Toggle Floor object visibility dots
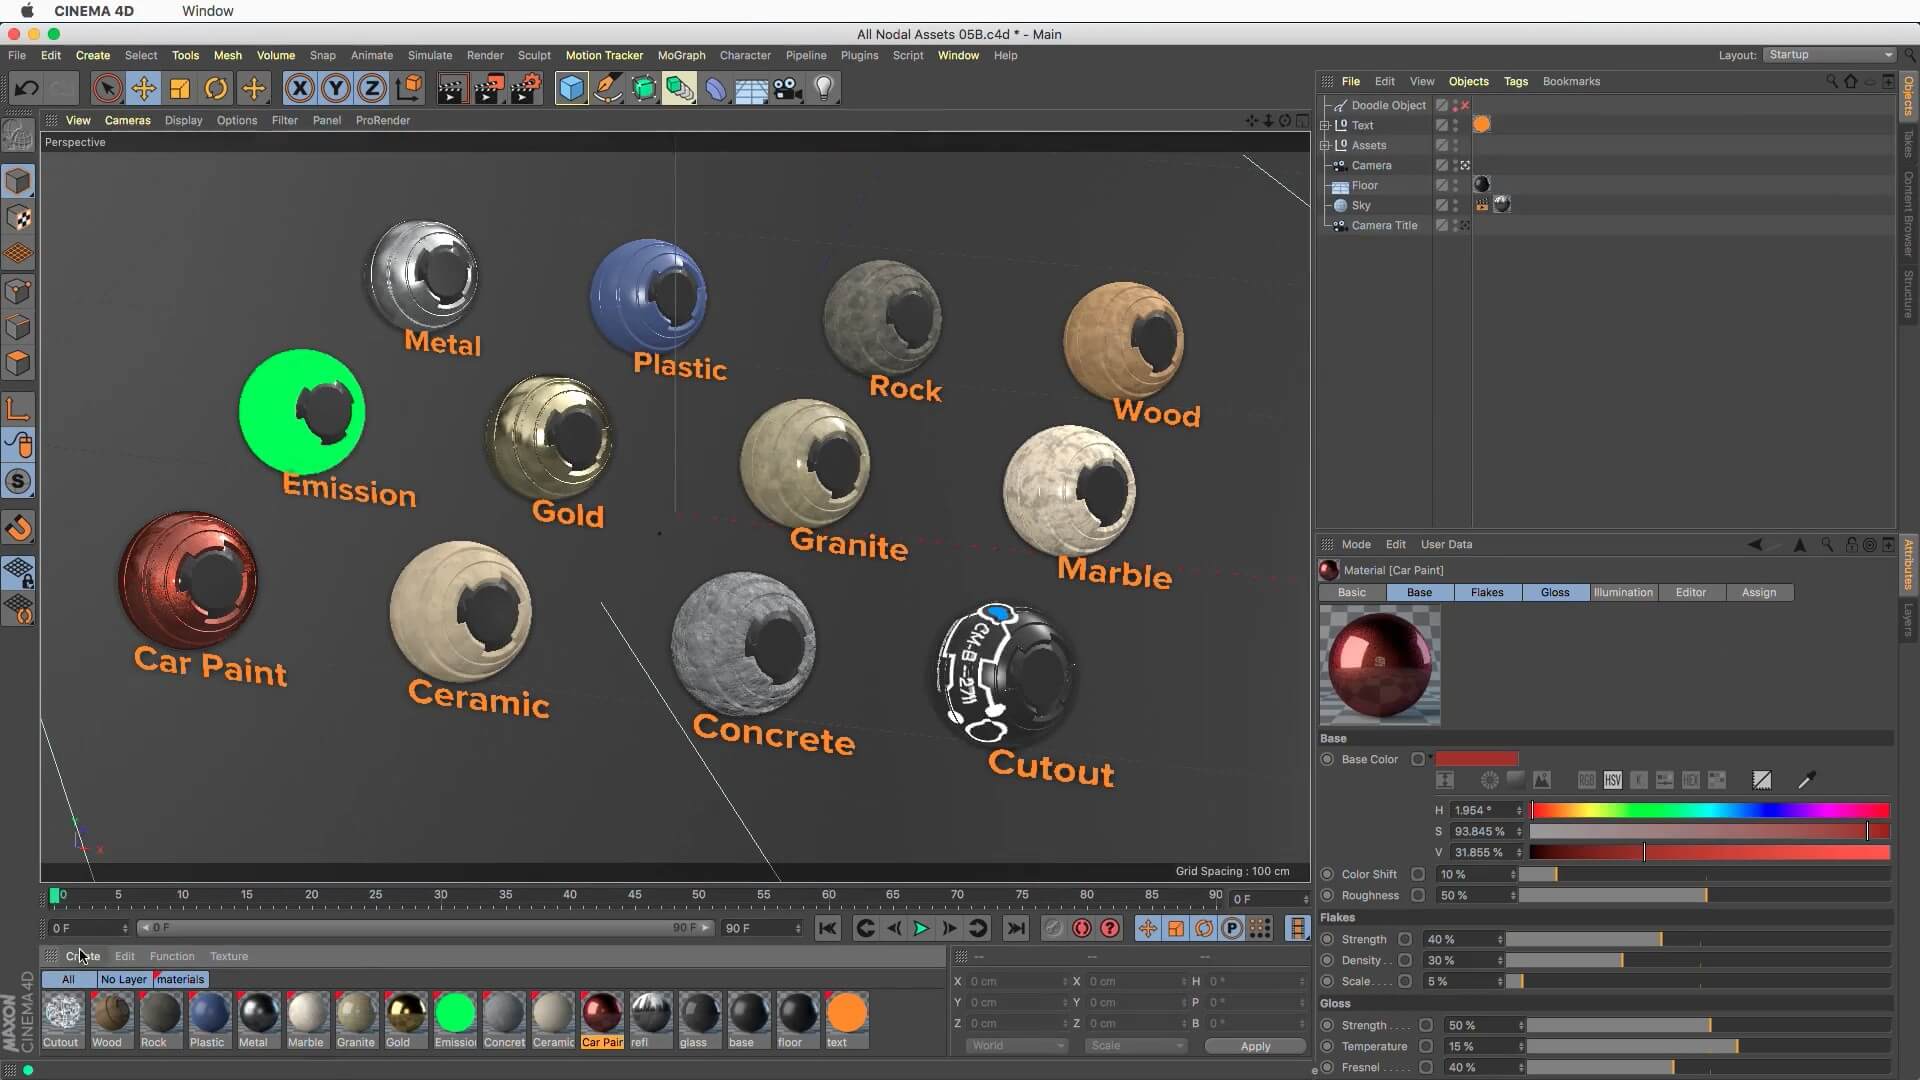 click(1455, 185)
